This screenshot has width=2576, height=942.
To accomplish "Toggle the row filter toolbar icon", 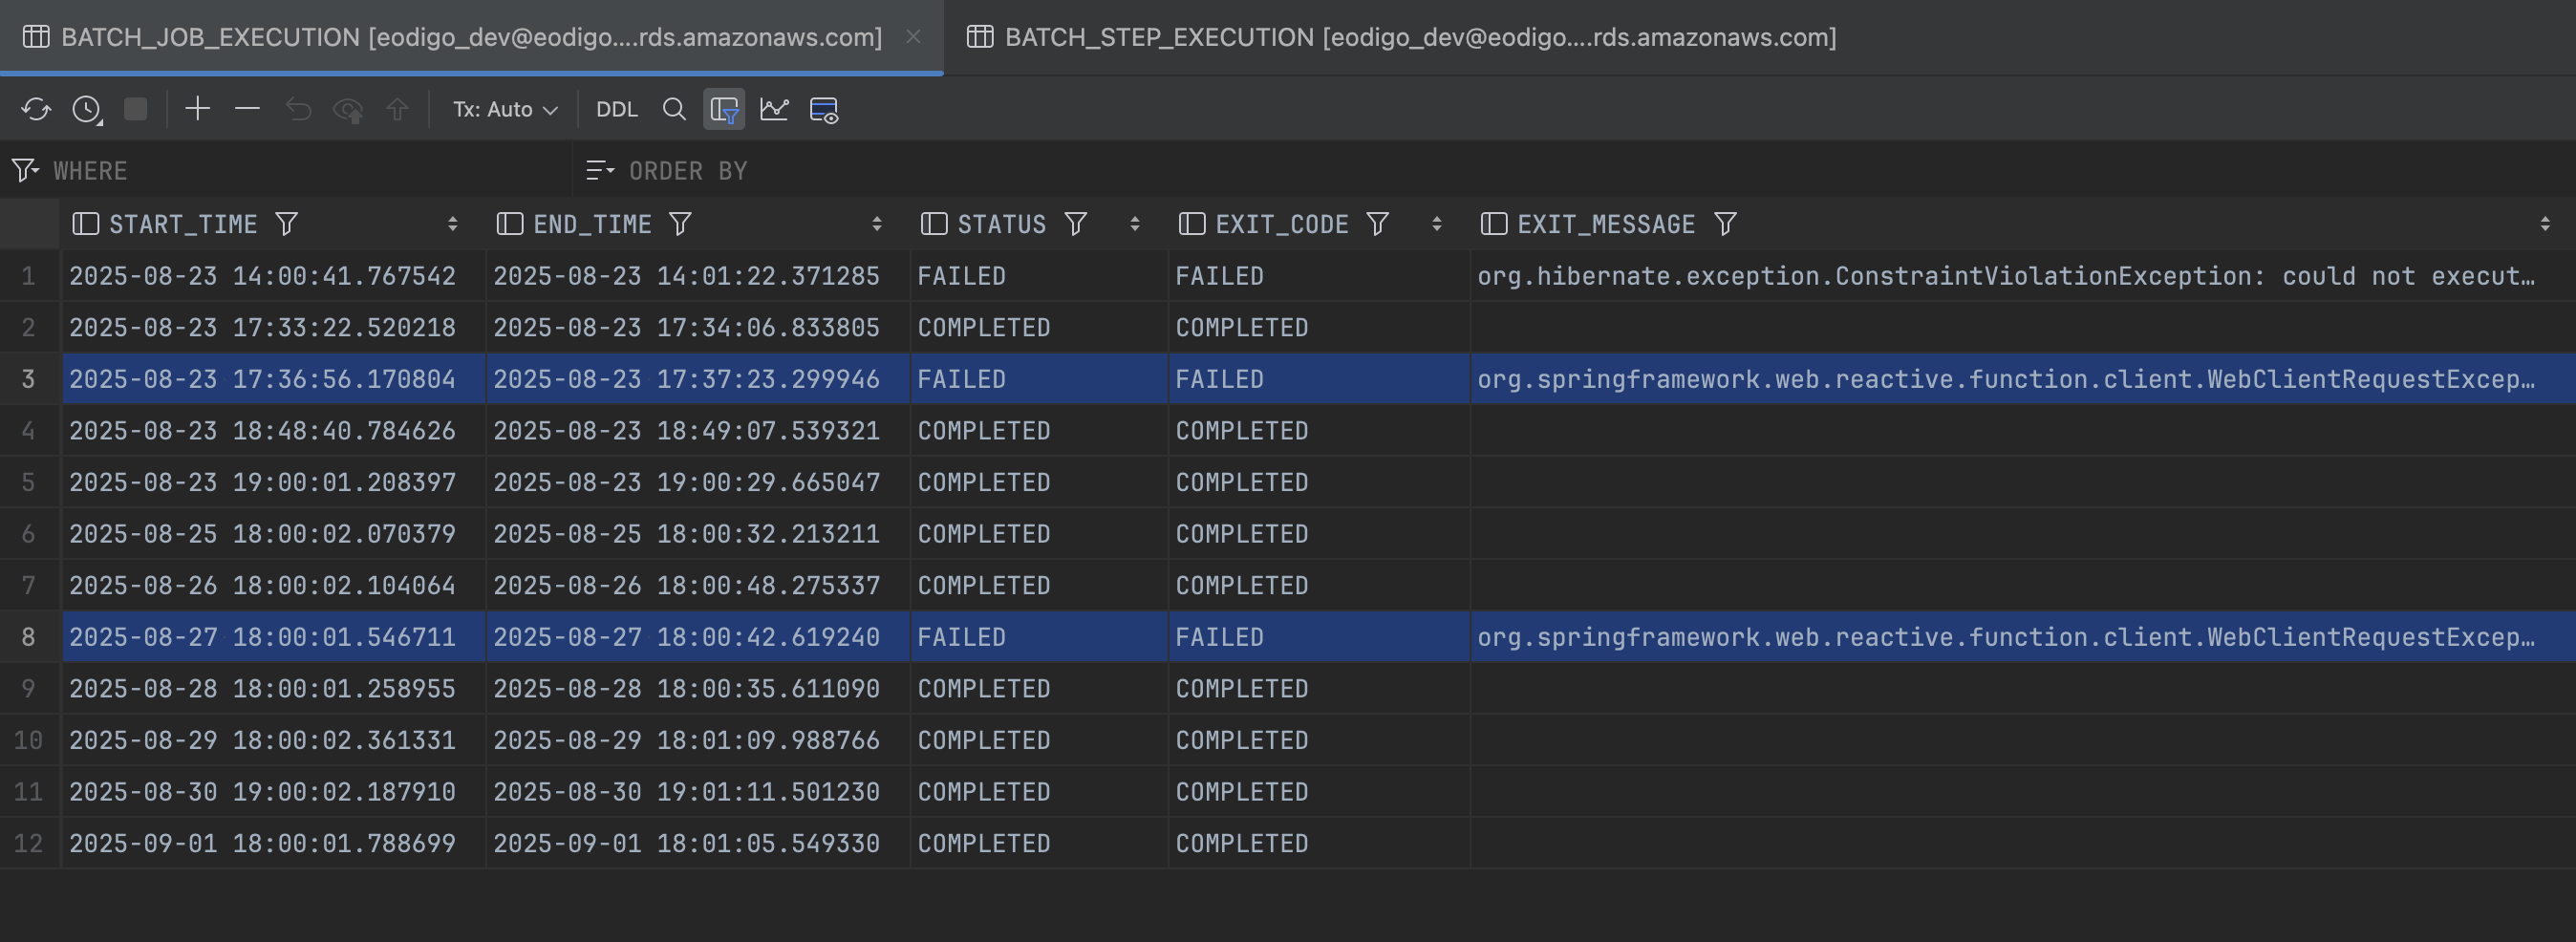I will tap(724, 109).
